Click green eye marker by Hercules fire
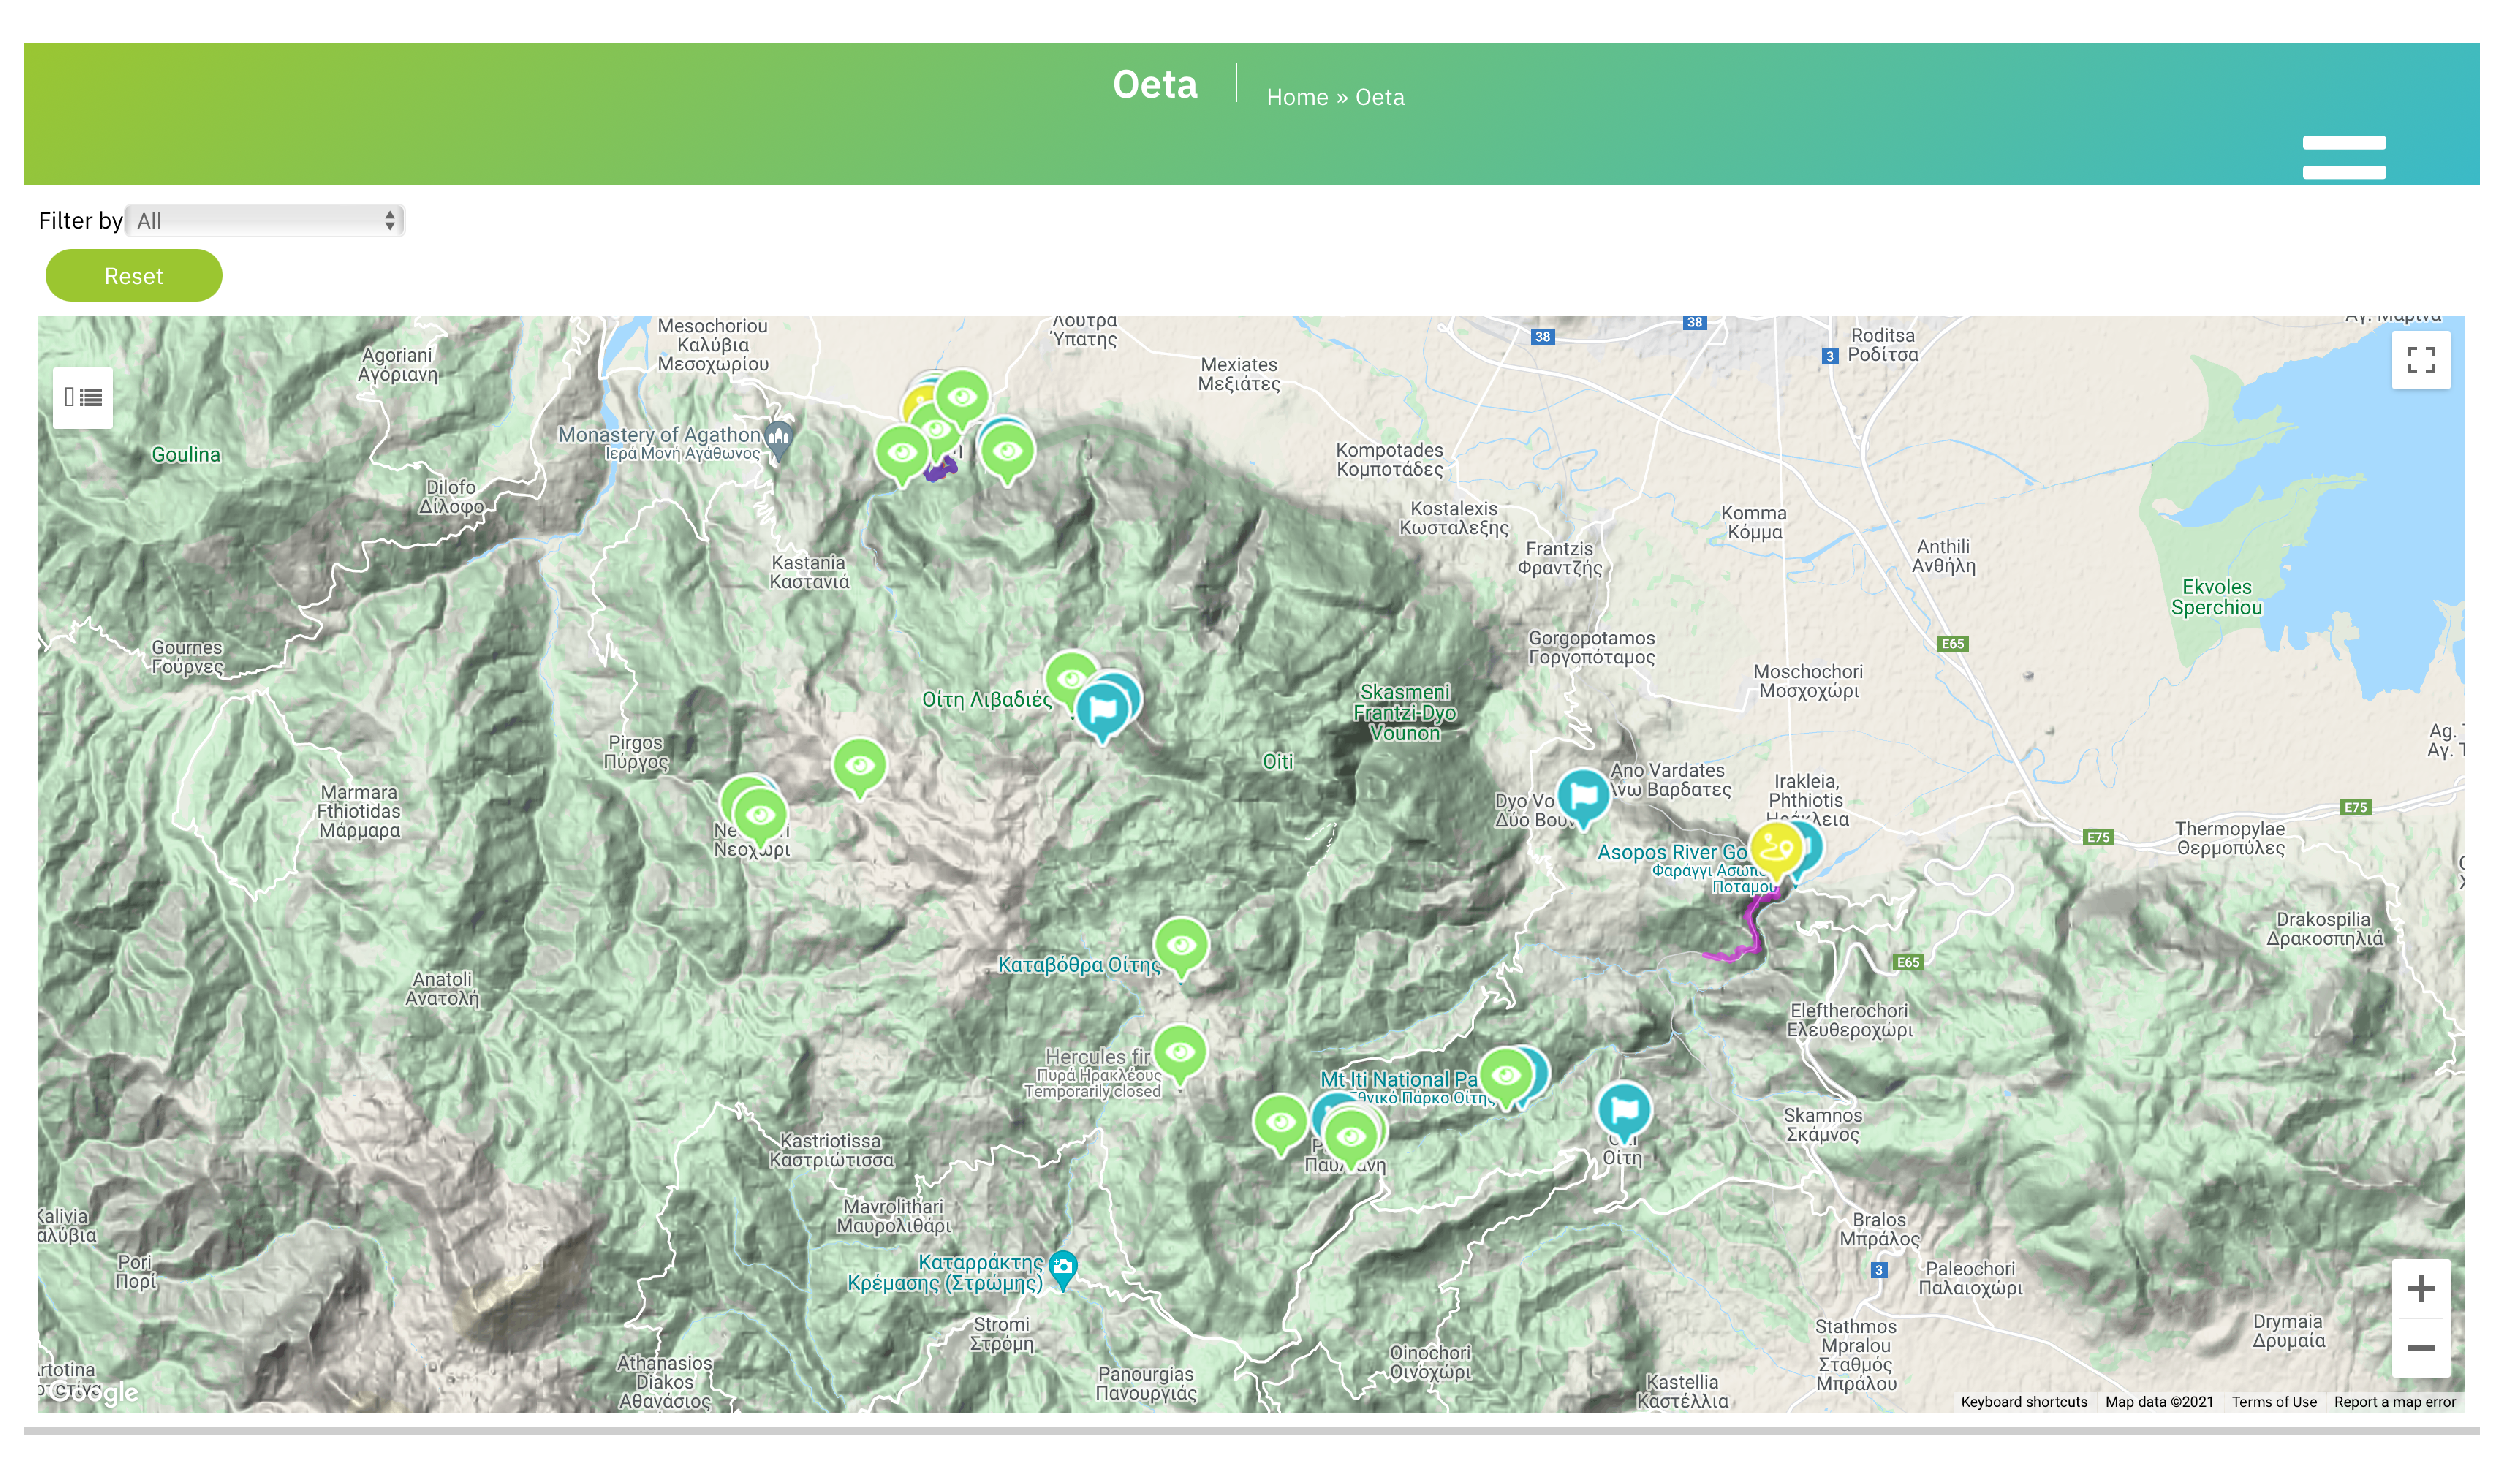The height and width of the screenshot is (1479, 2506). point(1179,1052)
